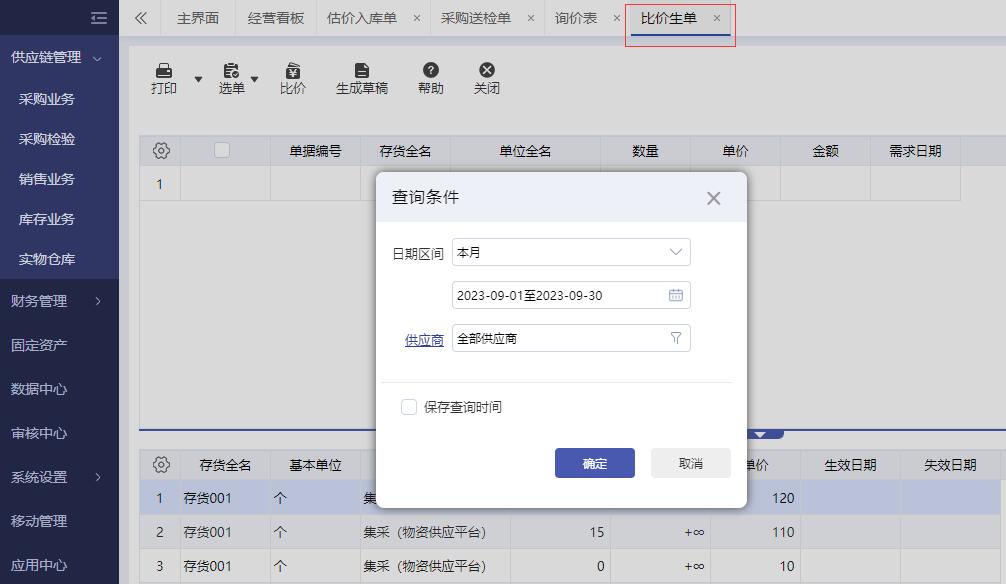1006x584 pixels.
Task: Expand the 日期区间 本月 dropdown
Action: (676, 253)
